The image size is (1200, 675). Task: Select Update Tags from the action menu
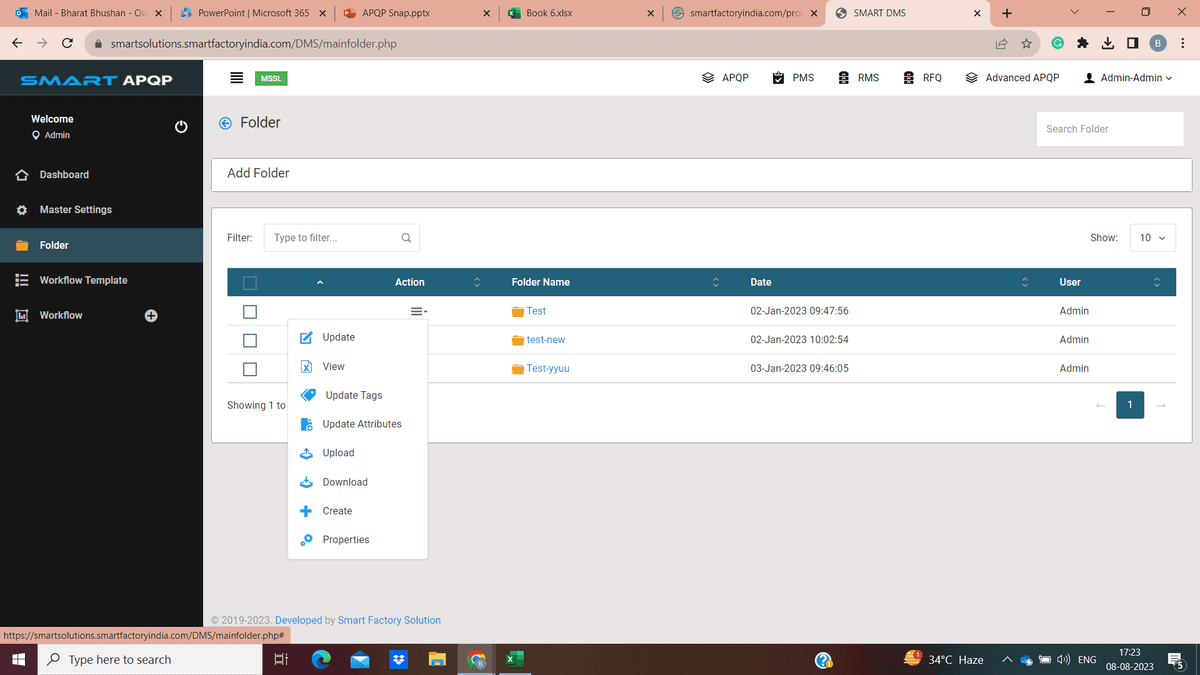tap(351, 395)
